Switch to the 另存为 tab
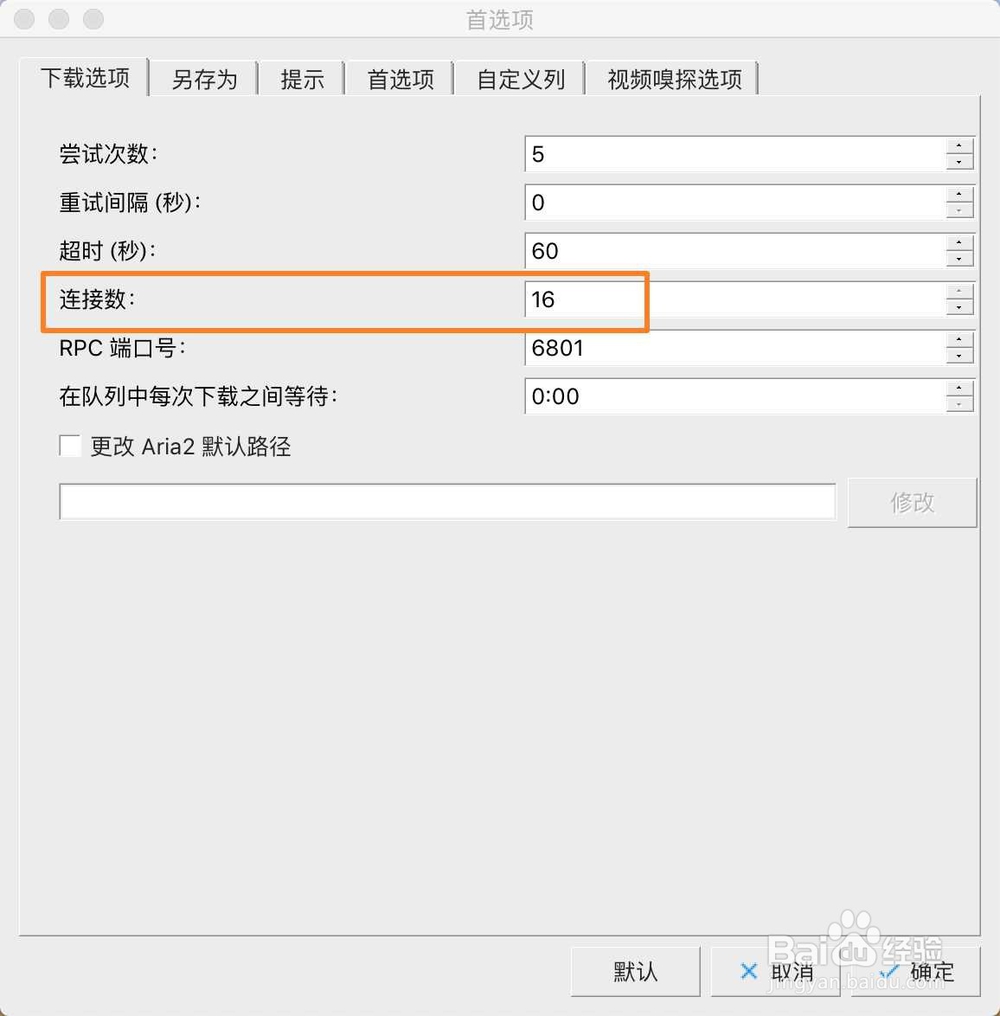The height and width of the screenshot is (1016, 1000). click(x=204, y=79)
